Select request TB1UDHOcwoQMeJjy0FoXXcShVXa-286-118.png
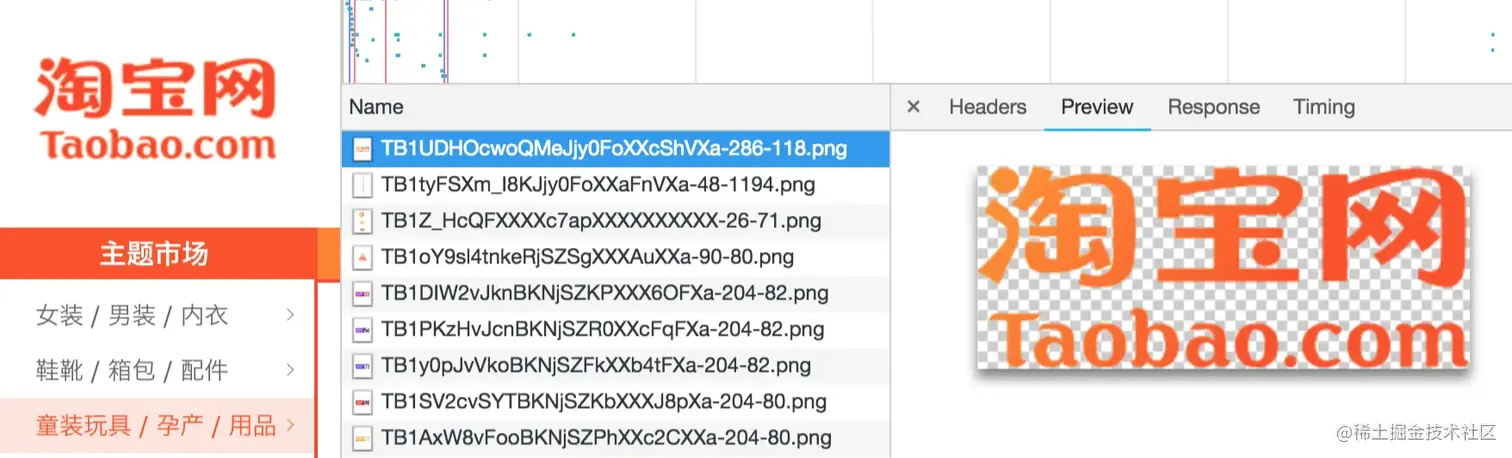The image size is (1512, 458). (615, 149)
